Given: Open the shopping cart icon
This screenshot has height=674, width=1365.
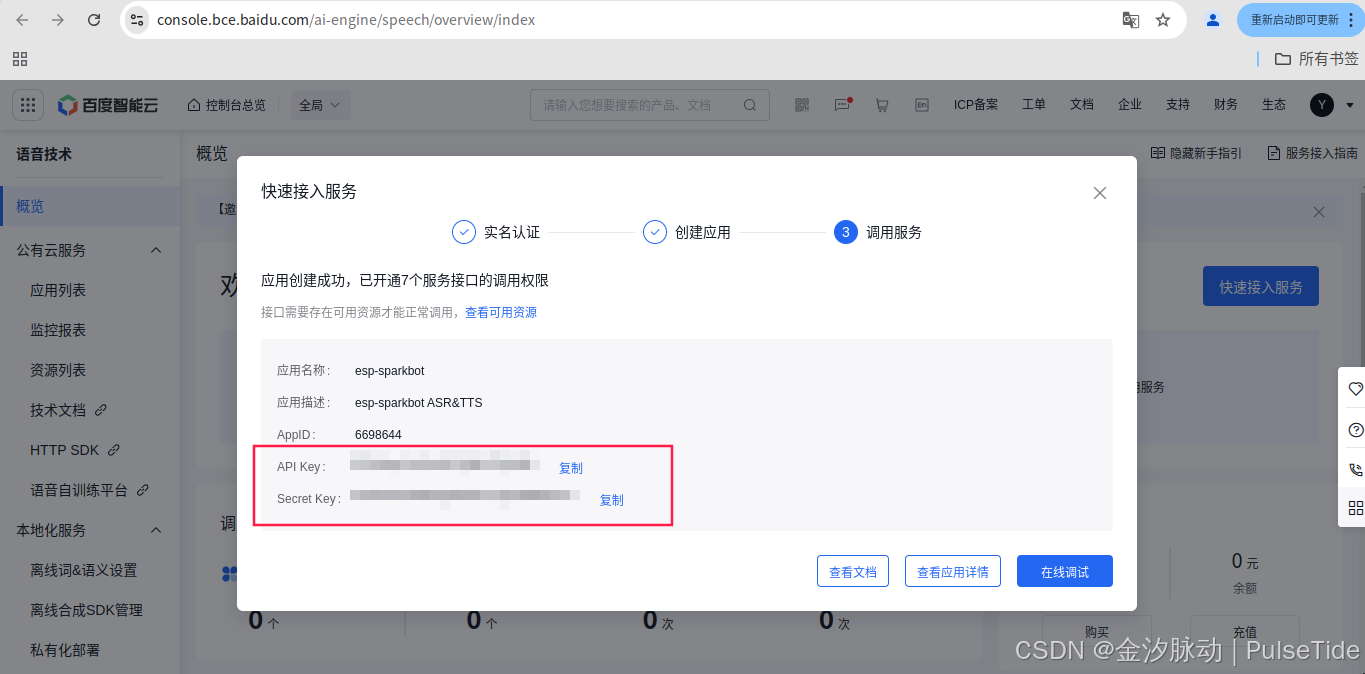Looking at the screenshot, I should [x=882, y=105].
